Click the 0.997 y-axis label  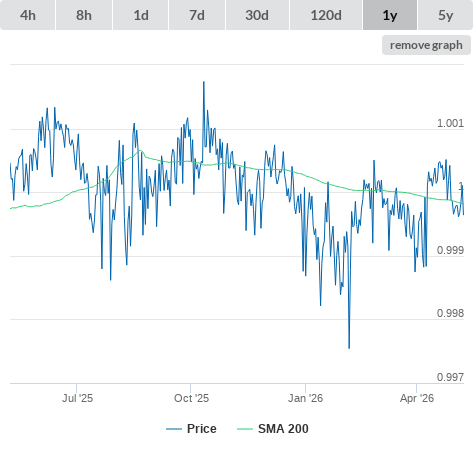pos(450,377)
